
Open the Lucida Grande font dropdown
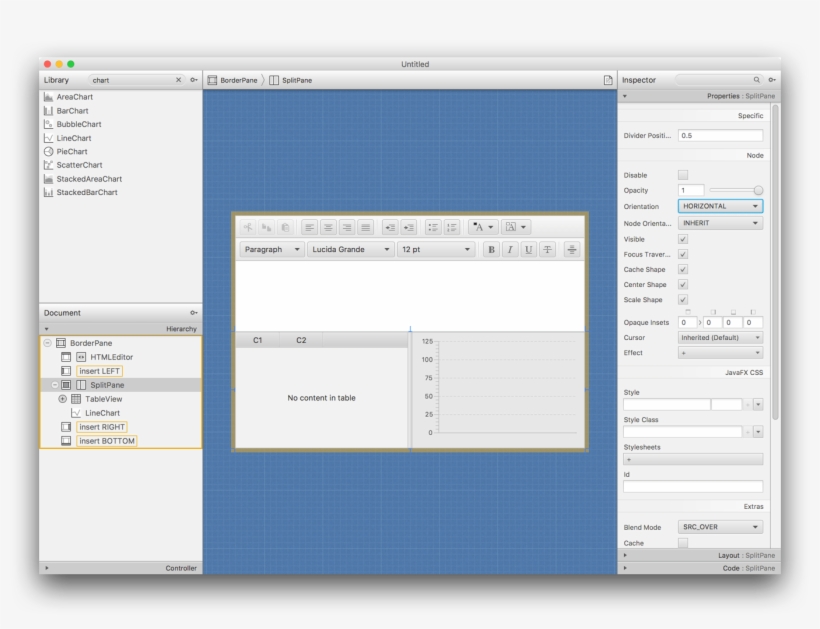(350, 250)
